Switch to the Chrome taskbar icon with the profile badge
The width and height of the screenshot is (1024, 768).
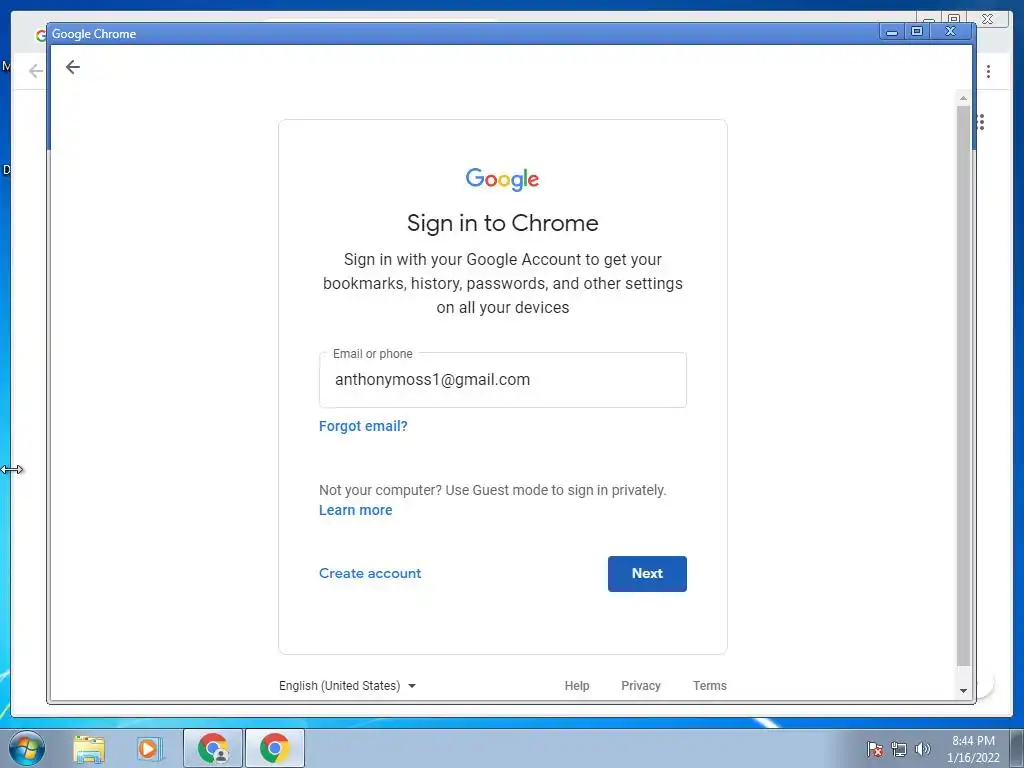(x=213, y=748)
